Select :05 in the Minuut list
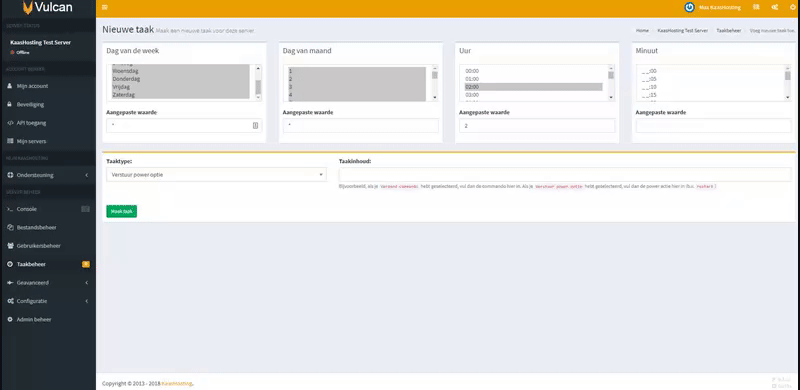The image size is (800, 390). click(710, 79)
